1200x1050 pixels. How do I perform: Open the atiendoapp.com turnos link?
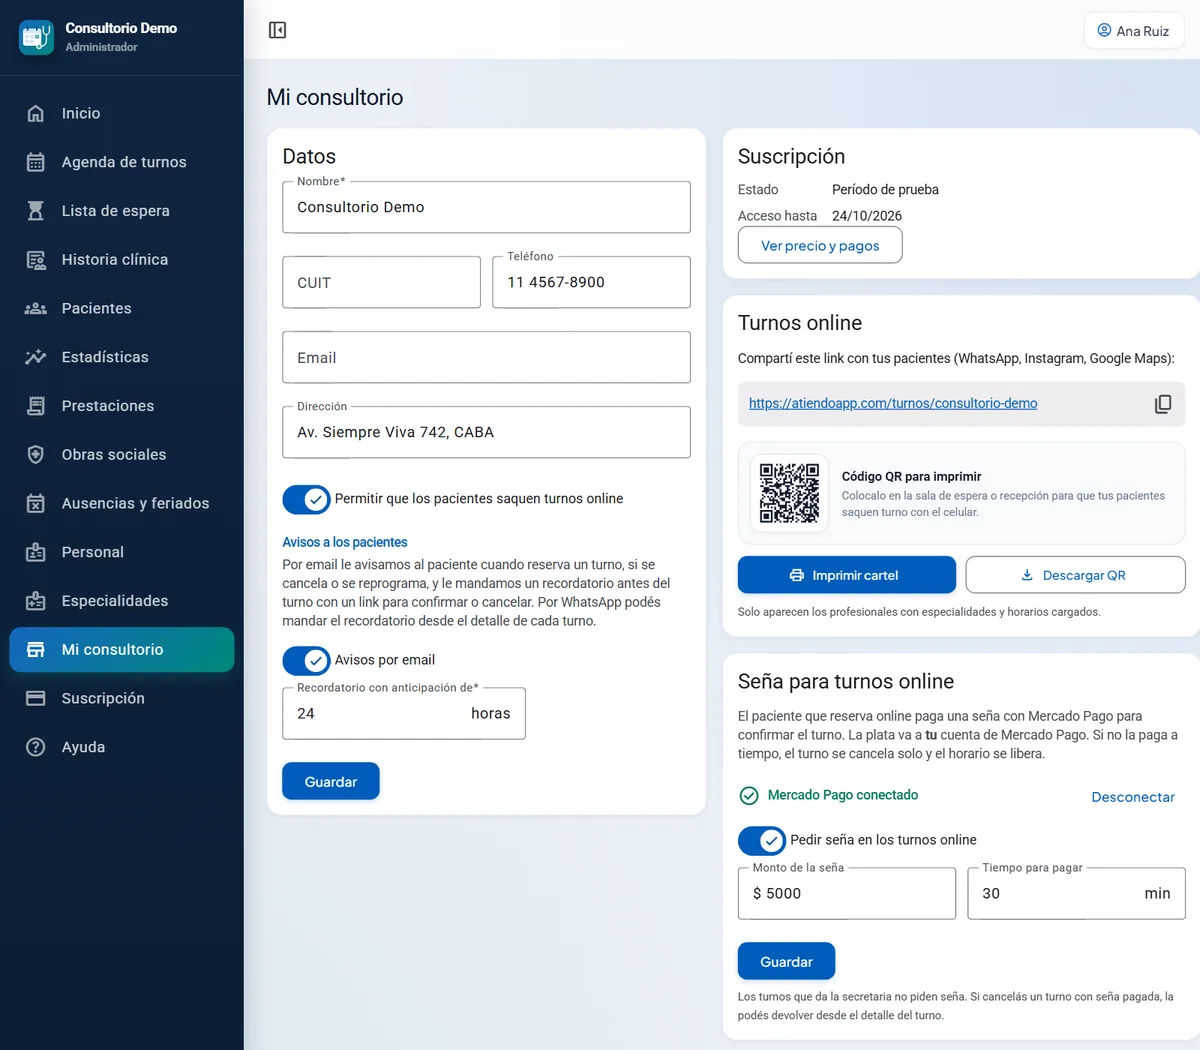pos(893,404)
